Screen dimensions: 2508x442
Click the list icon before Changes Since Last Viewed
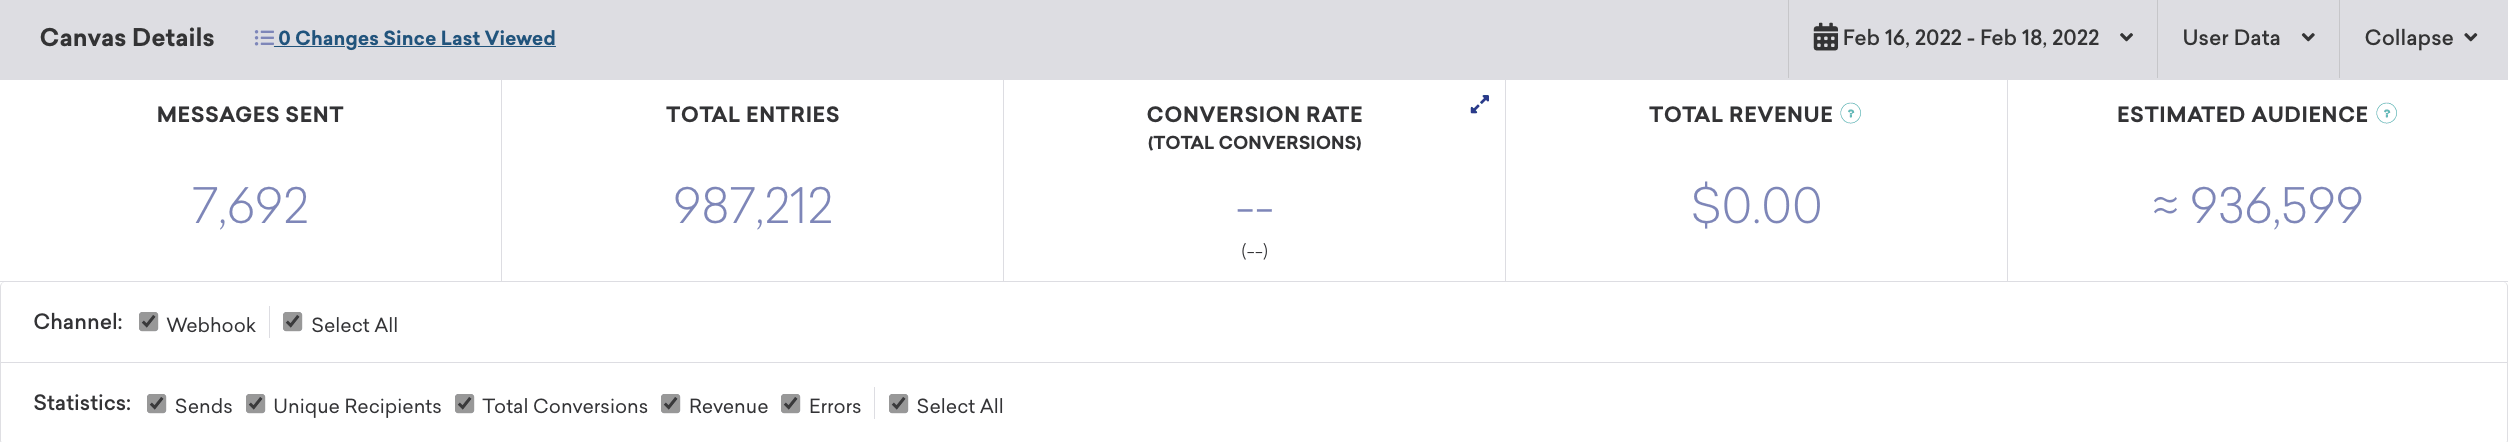pyautogui.click(x=264, y=38)
